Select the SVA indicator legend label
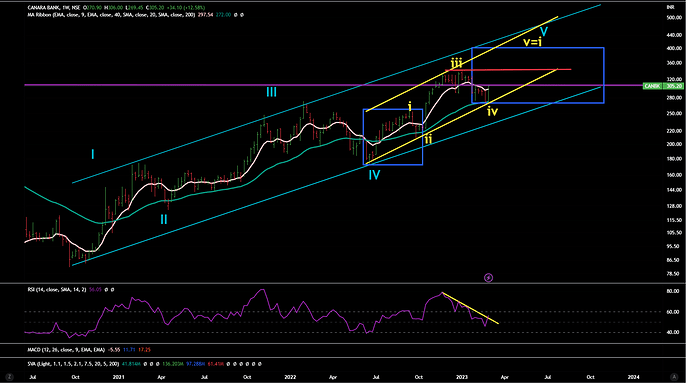This screenshot has width=690, height=383. pos(73,364)
